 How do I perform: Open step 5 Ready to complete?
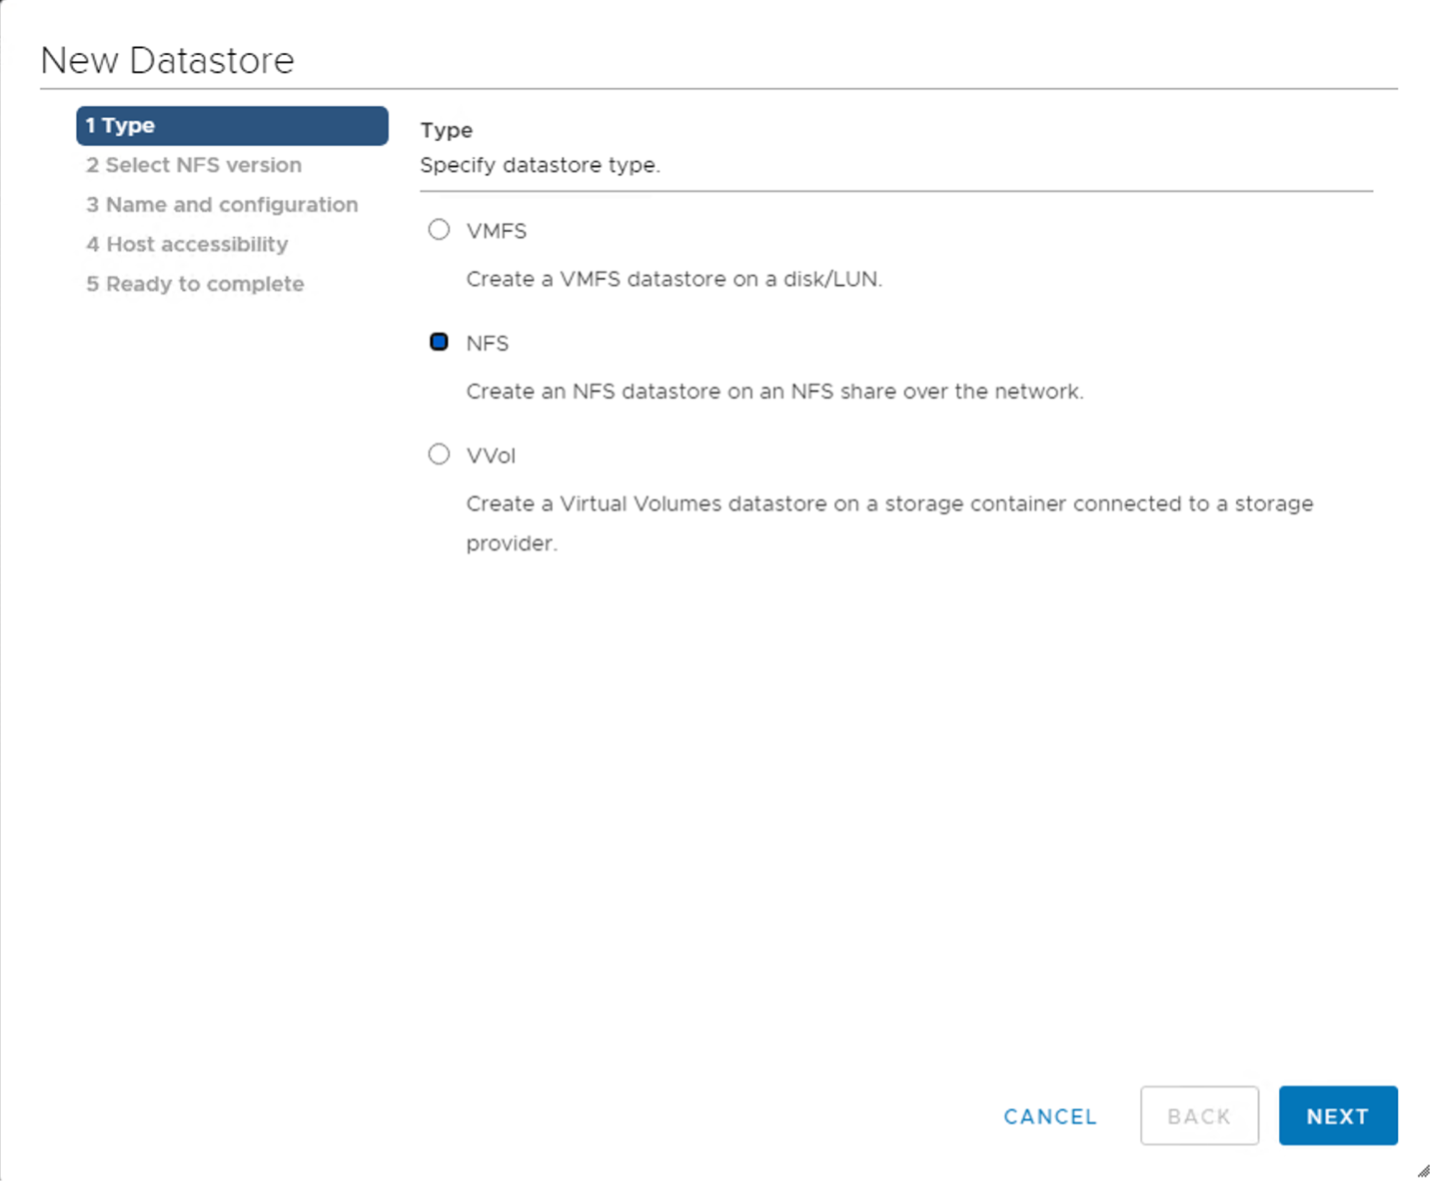(195, 283)
